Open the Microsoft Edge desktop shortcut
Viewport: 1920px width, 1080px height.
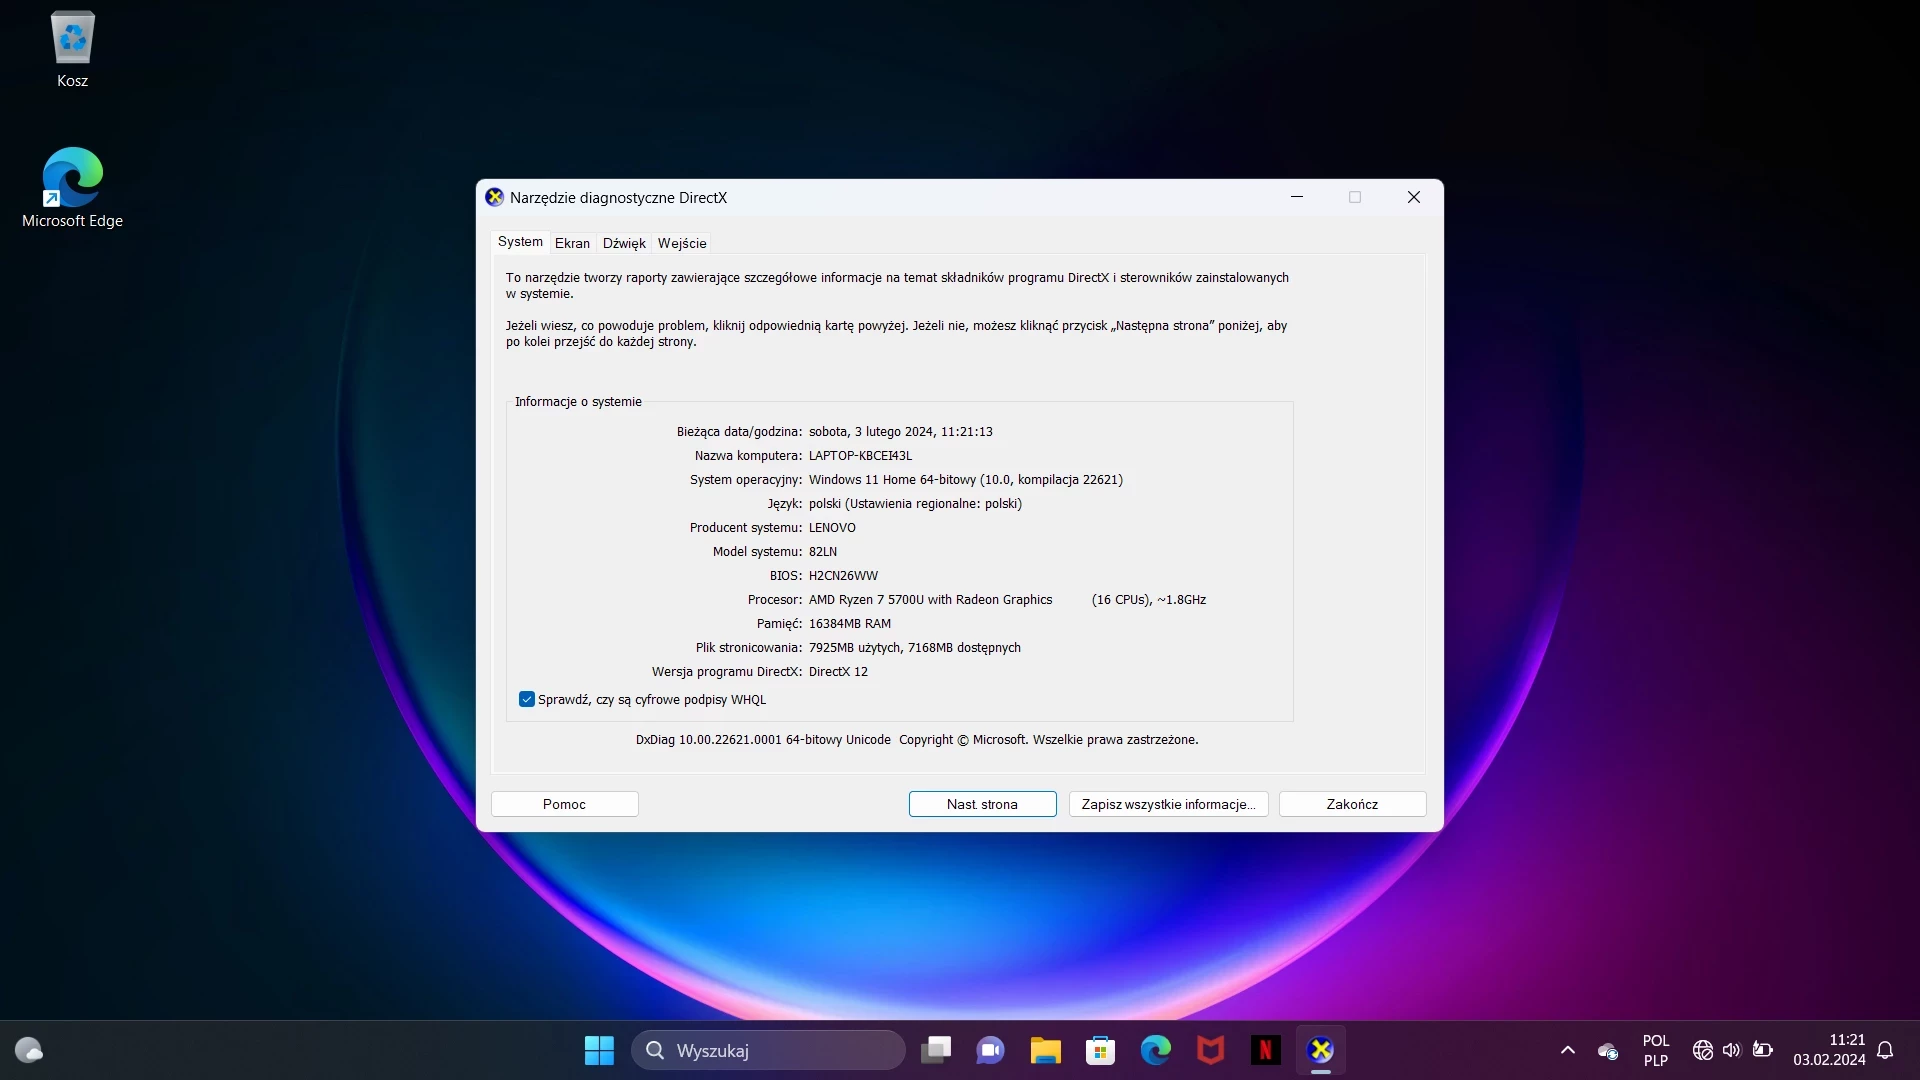click(x=72, y=188)
